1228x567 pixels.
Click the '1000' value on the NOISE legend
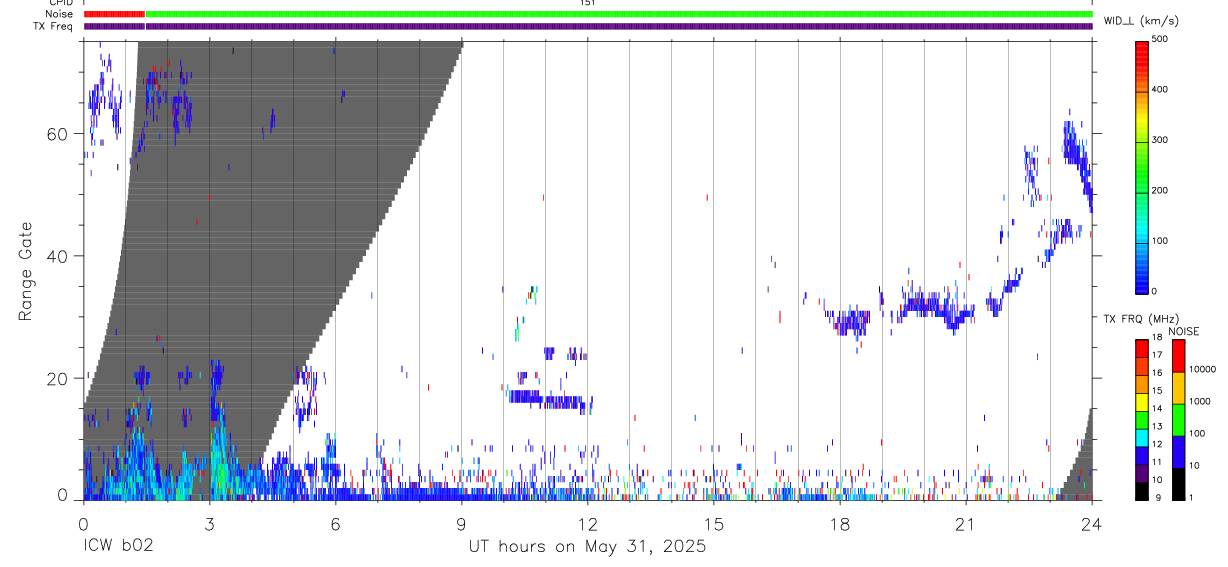point(1199,401)
